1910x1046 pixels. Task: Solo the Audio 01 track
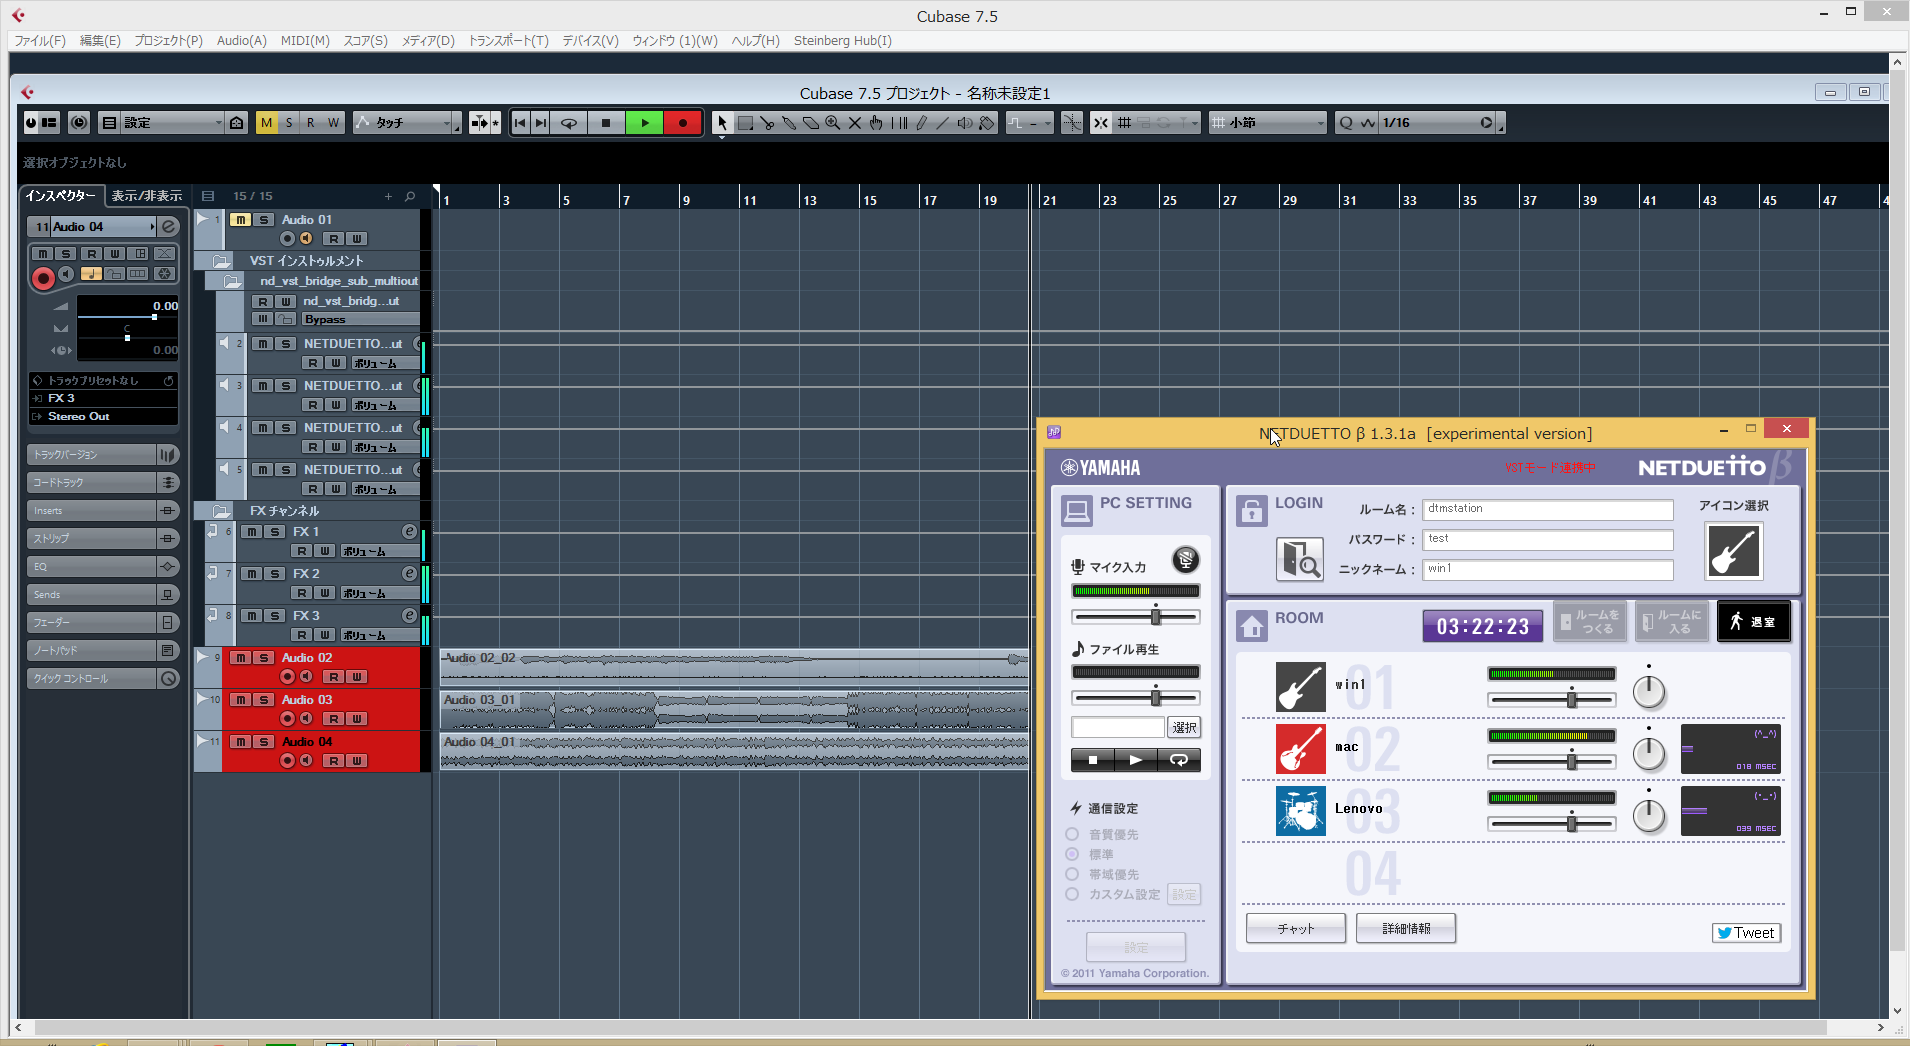(x=264, y=220)
